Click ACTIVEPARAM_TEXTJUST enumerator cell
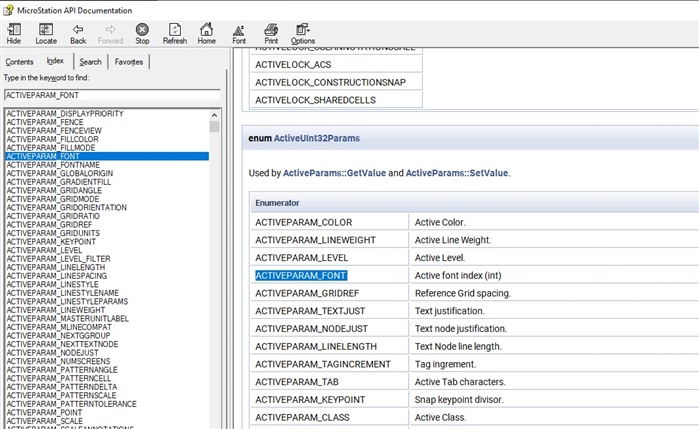The width and height of the screenshot is (699, 429). coord(329,311)
